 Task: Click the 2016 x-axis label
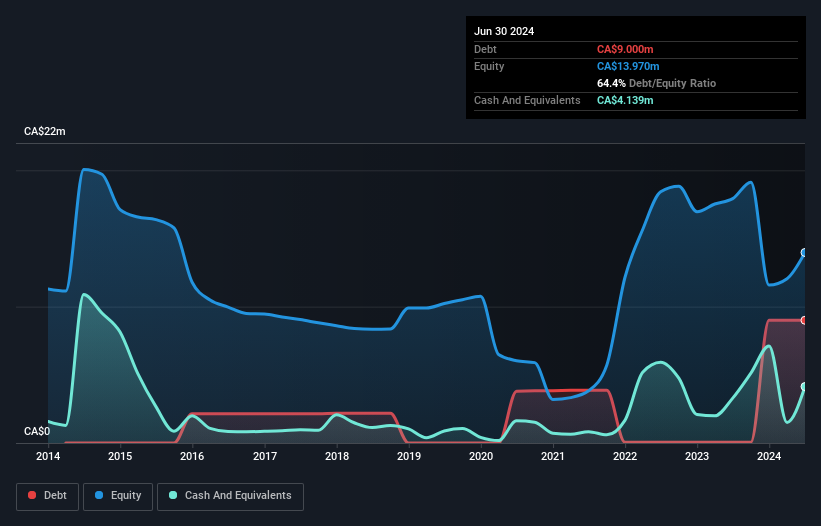[192, 456]
